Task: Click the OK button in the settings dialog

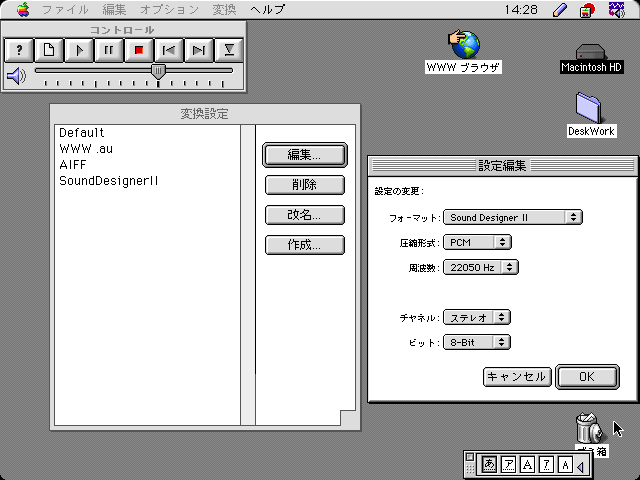Action: pos(586,377)
